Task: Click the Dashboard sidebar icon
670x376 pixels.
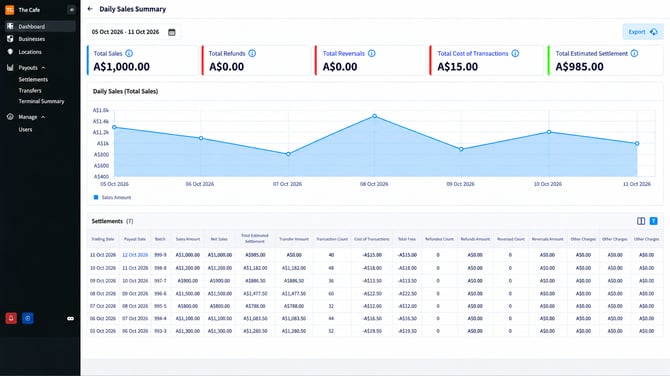Action: point(10,26)
